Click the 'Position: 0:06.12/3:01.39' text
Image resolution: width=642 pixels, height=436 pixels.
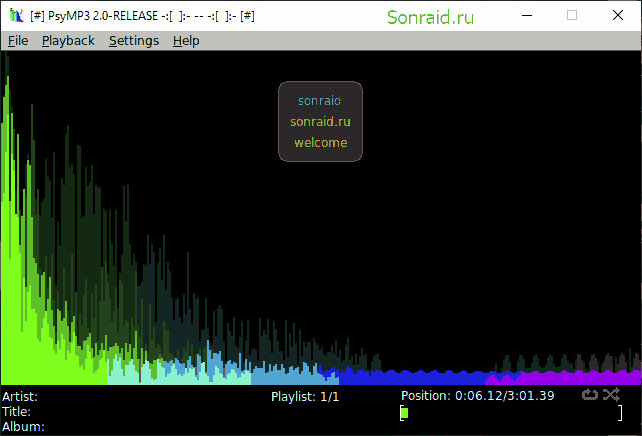click(x=477, y=396)
